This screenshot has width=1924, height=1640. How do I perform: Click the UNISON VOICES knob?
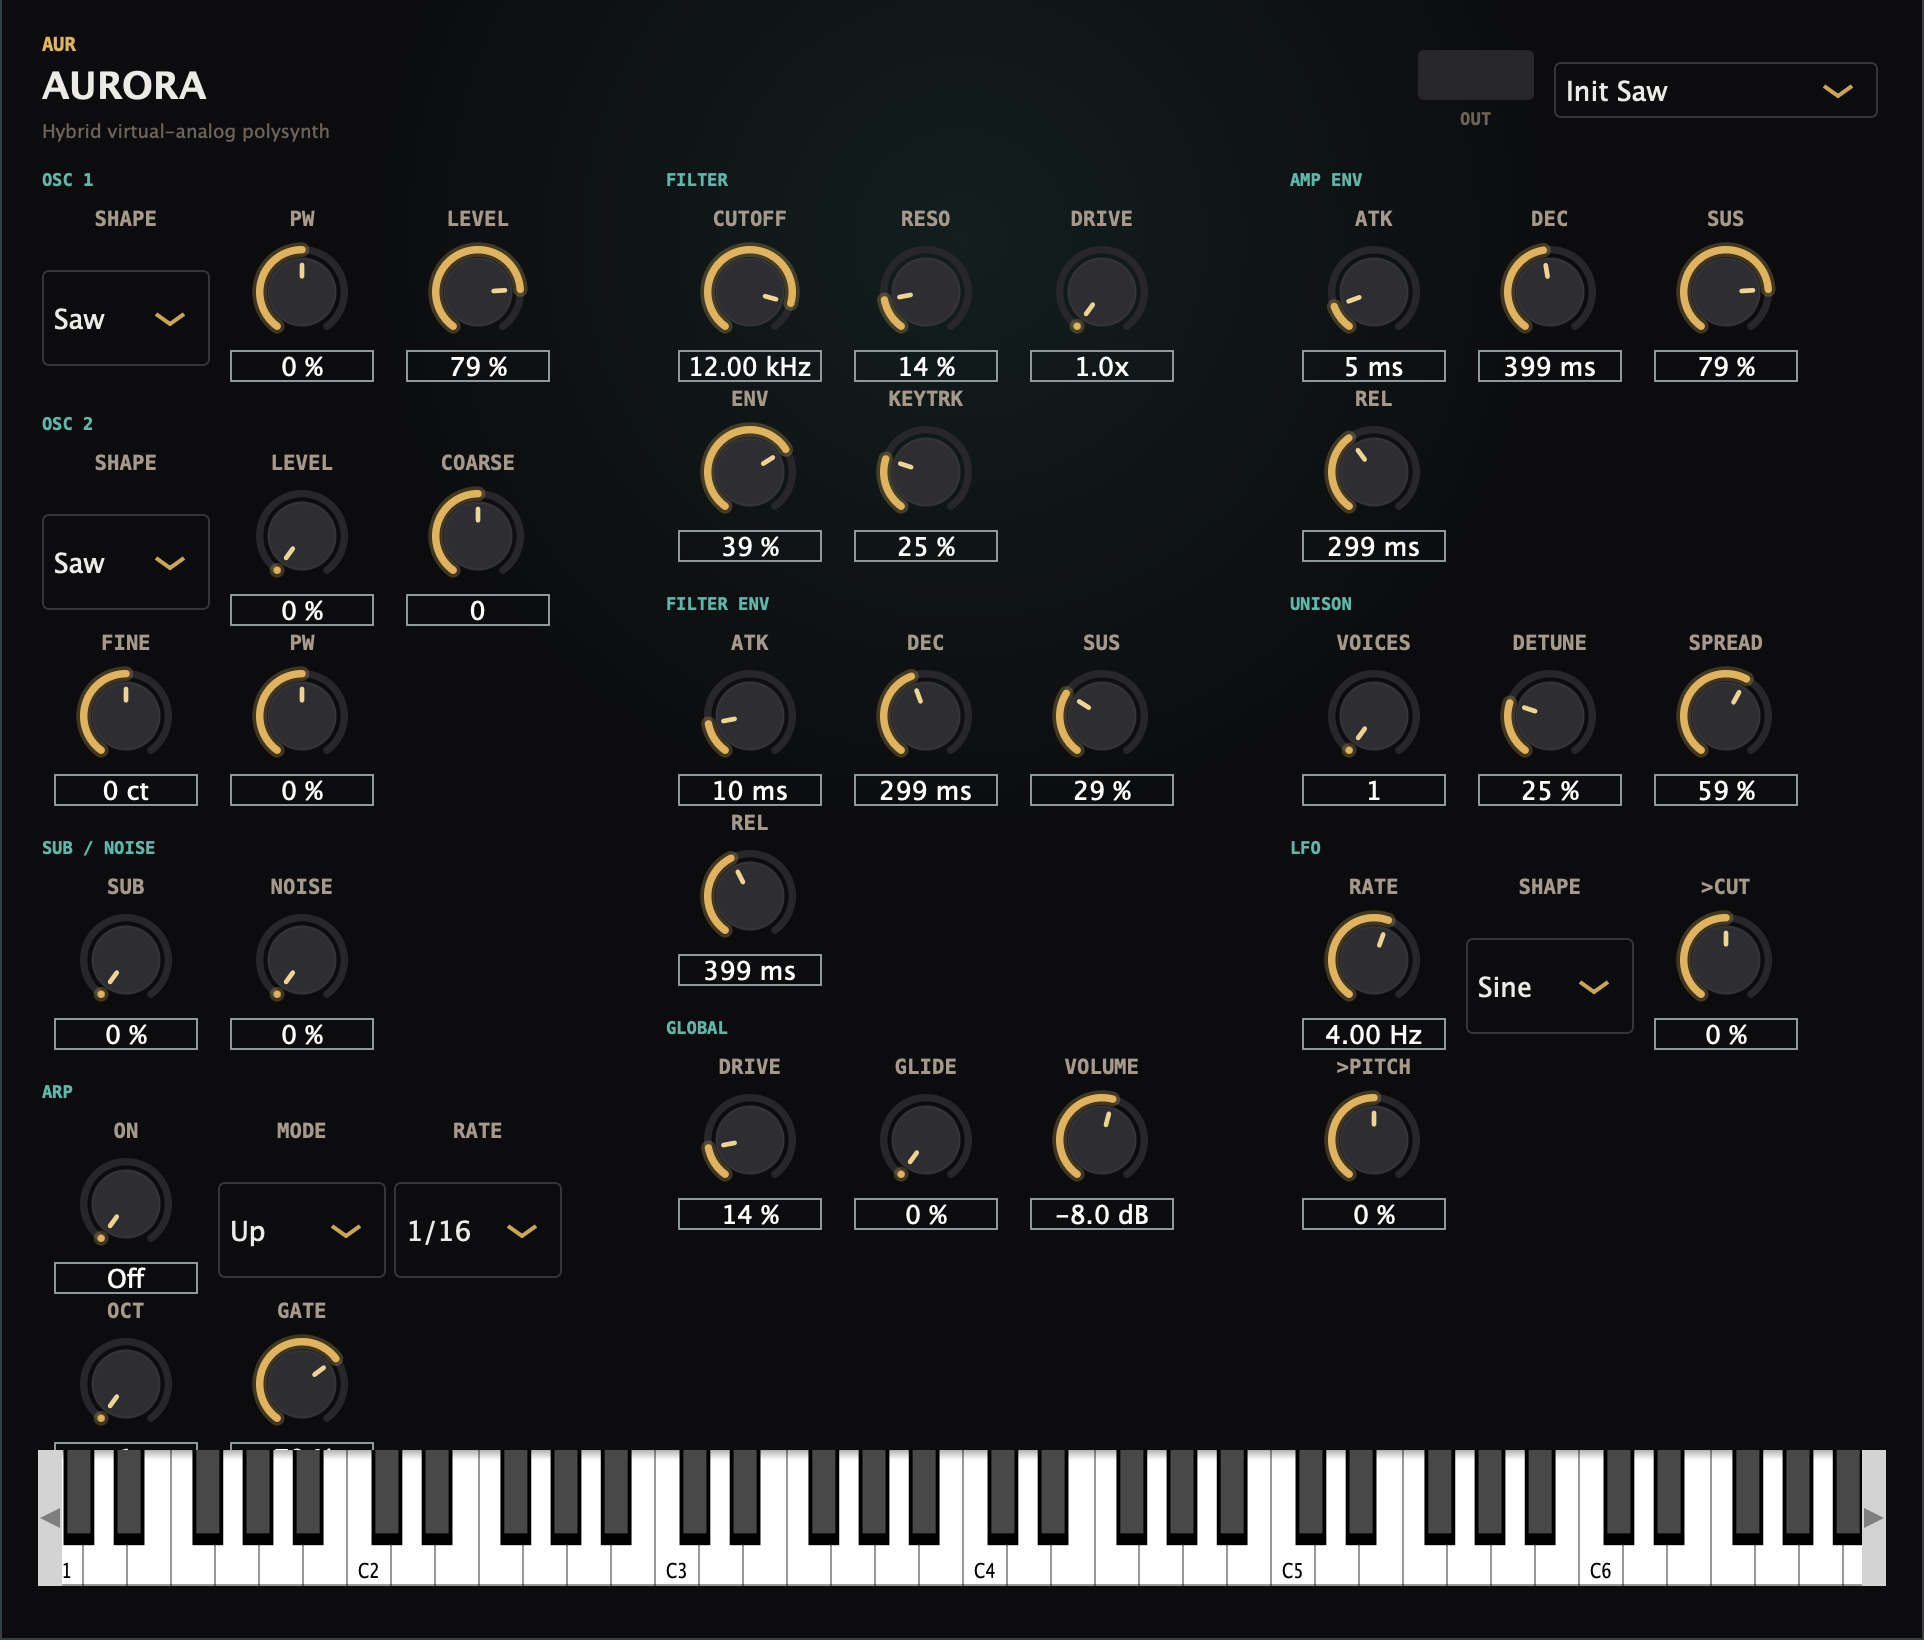(1374, 714)
